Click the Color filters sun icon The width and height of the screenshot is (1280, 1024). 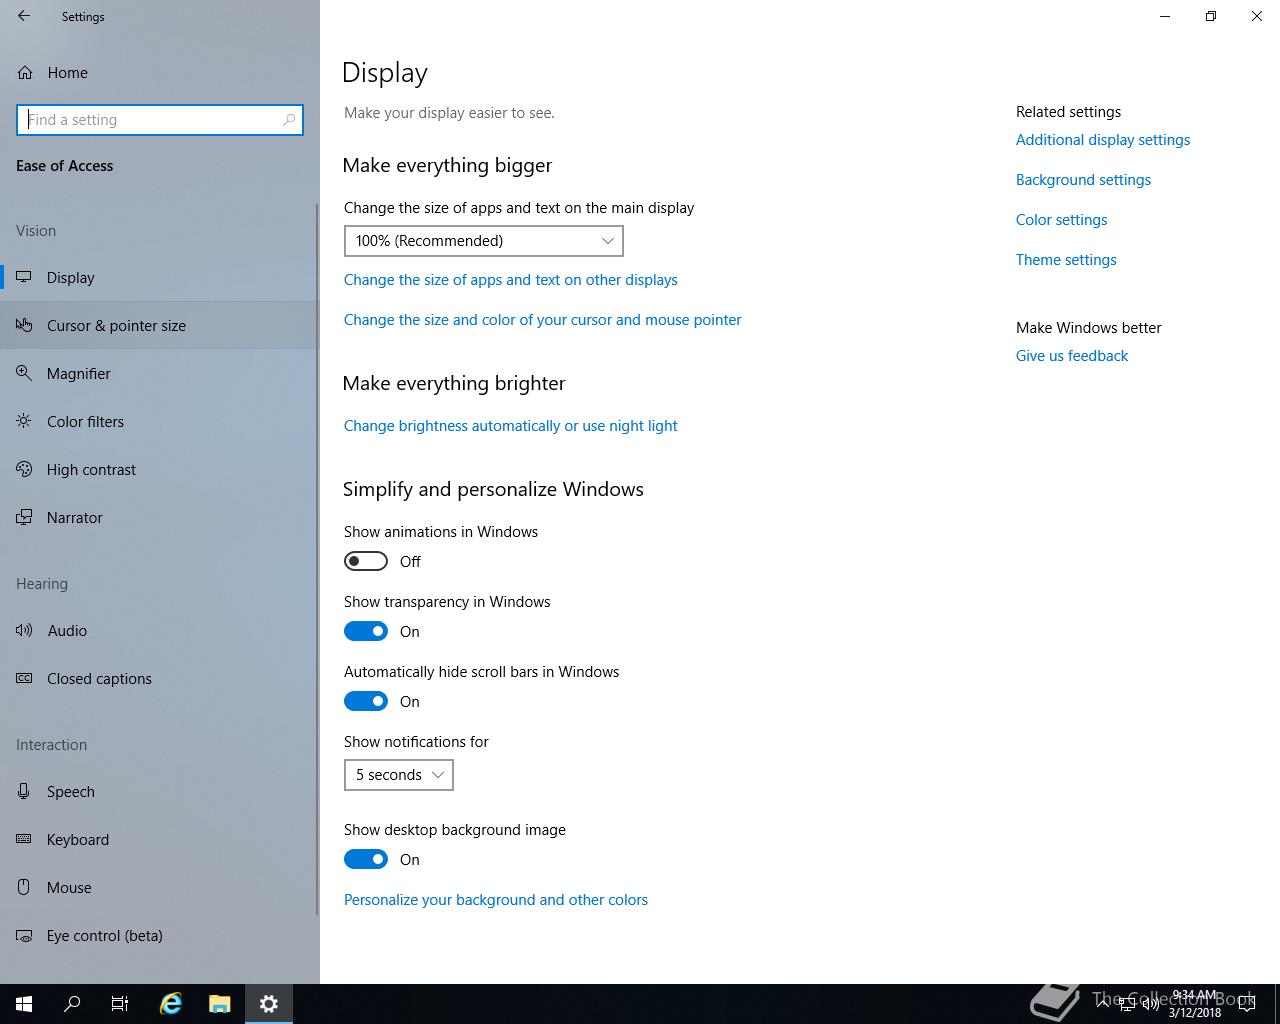click(x=24, y=421)
